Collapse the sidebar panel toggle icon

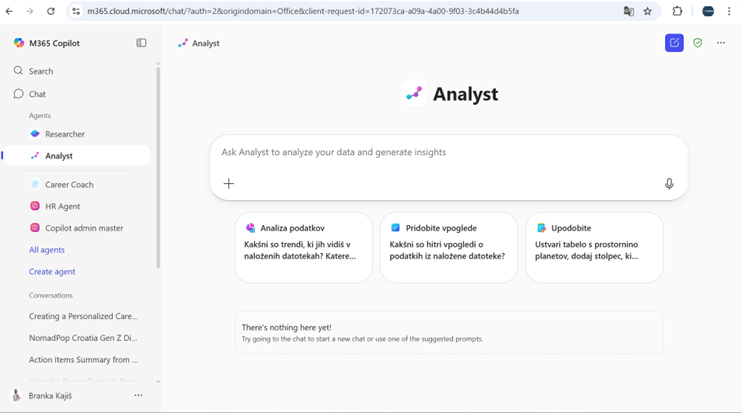point(141,43)
